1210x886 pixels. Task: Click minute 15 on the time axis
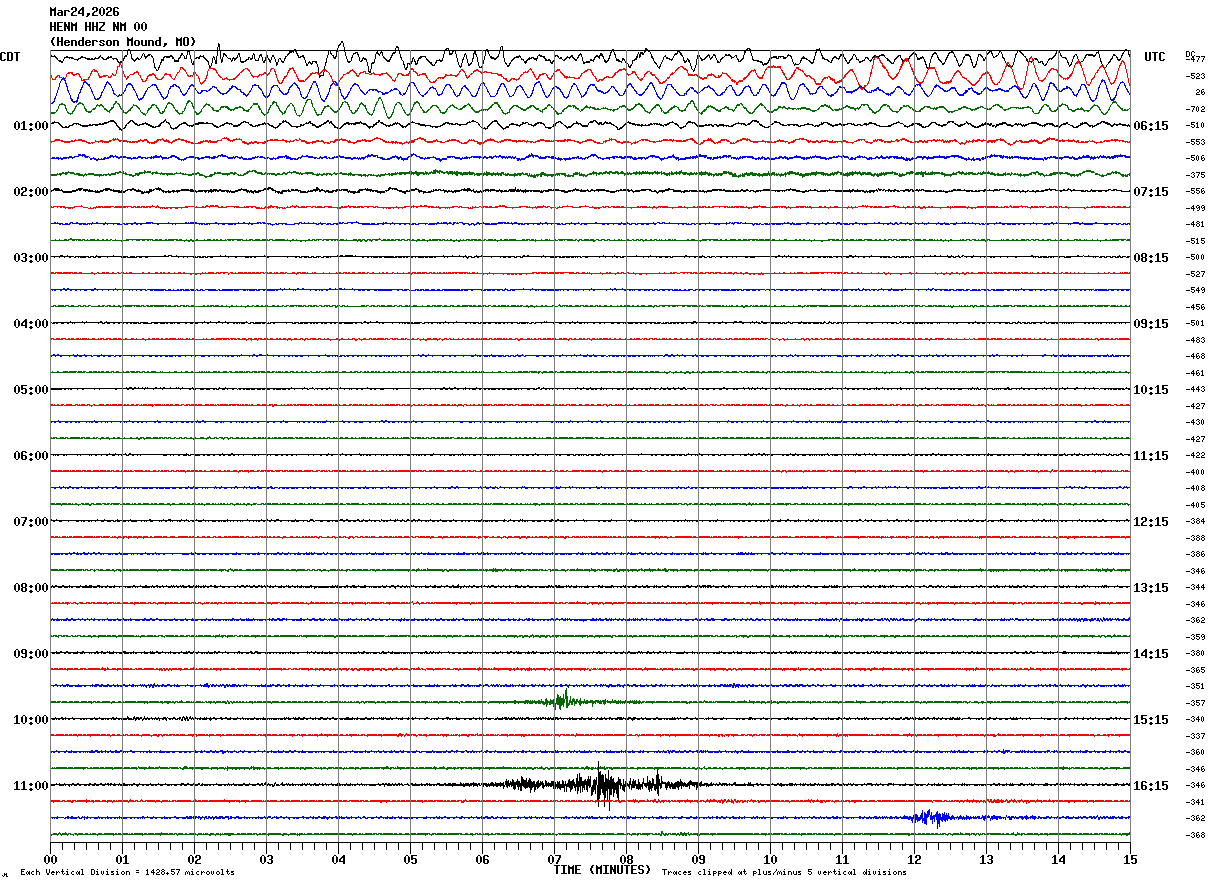[1130, 859]
